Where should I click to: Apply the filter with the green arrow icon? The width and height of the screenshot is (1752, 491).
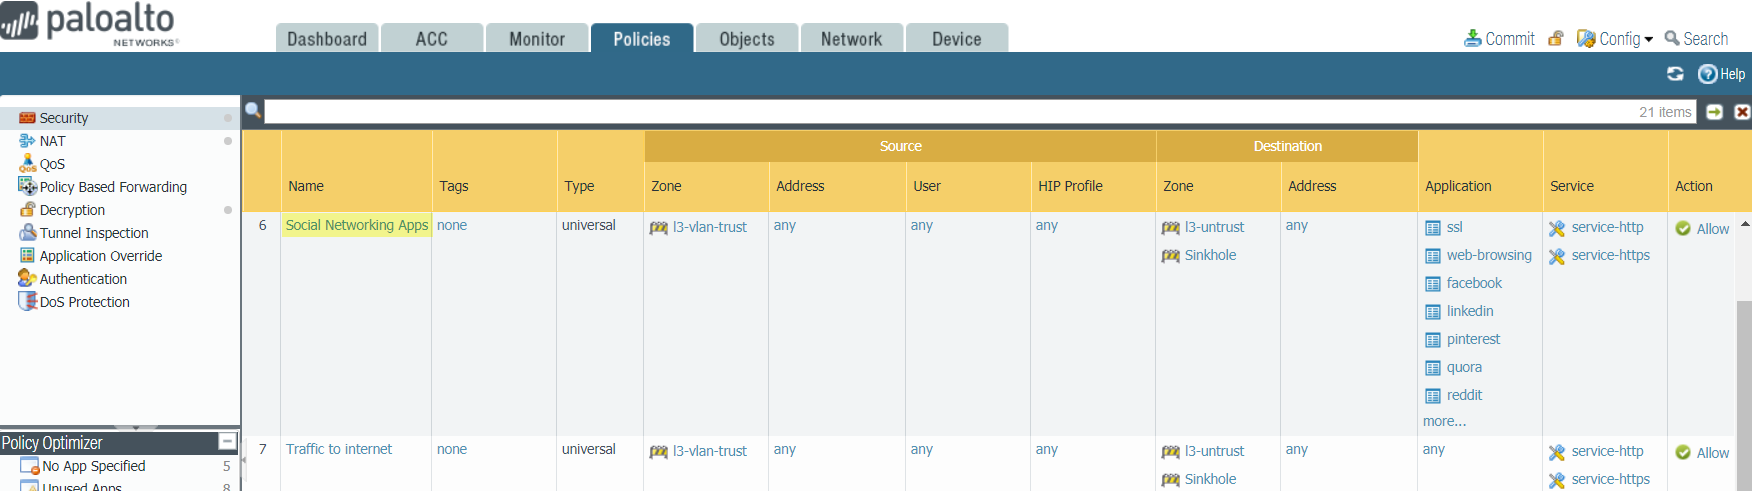1714,112
